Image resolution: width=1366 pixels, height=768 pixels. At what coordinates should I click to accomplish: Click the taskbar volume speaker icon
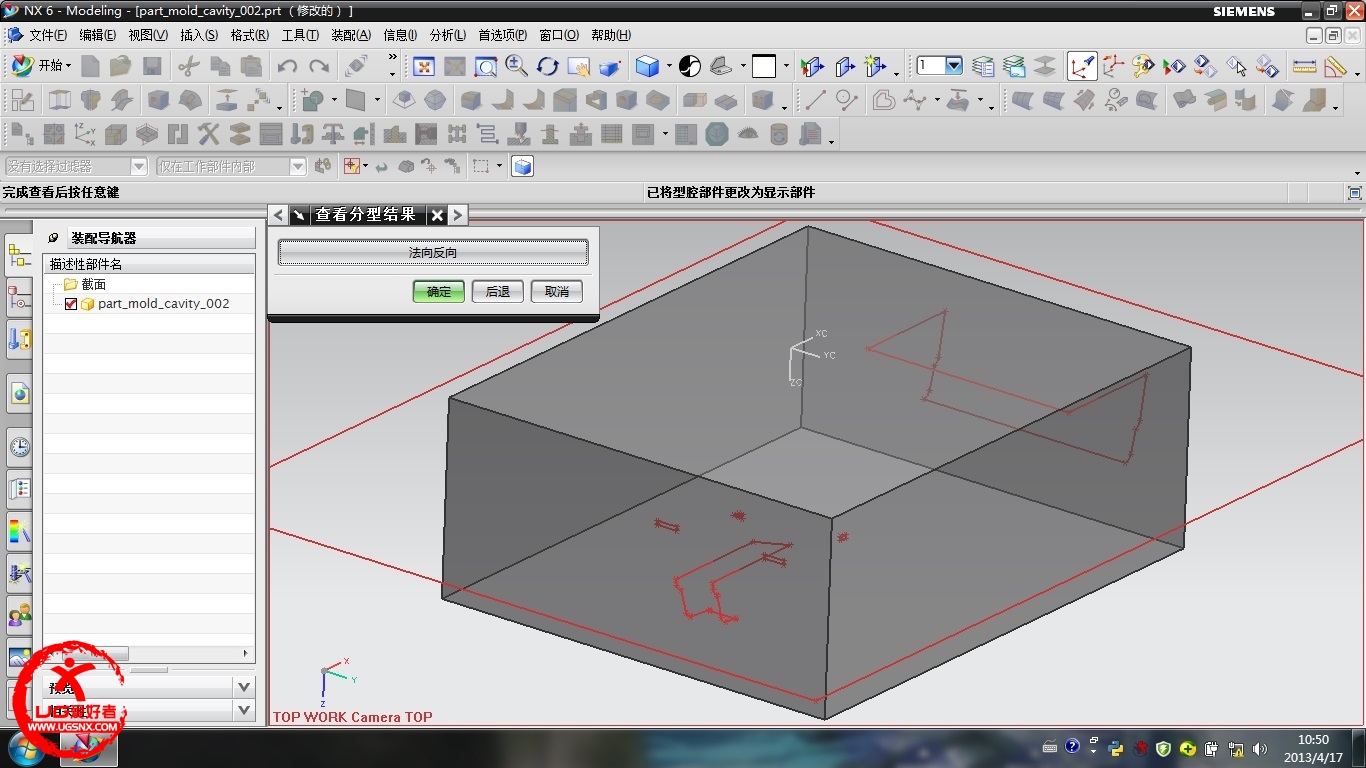[x=1259, y=748]
